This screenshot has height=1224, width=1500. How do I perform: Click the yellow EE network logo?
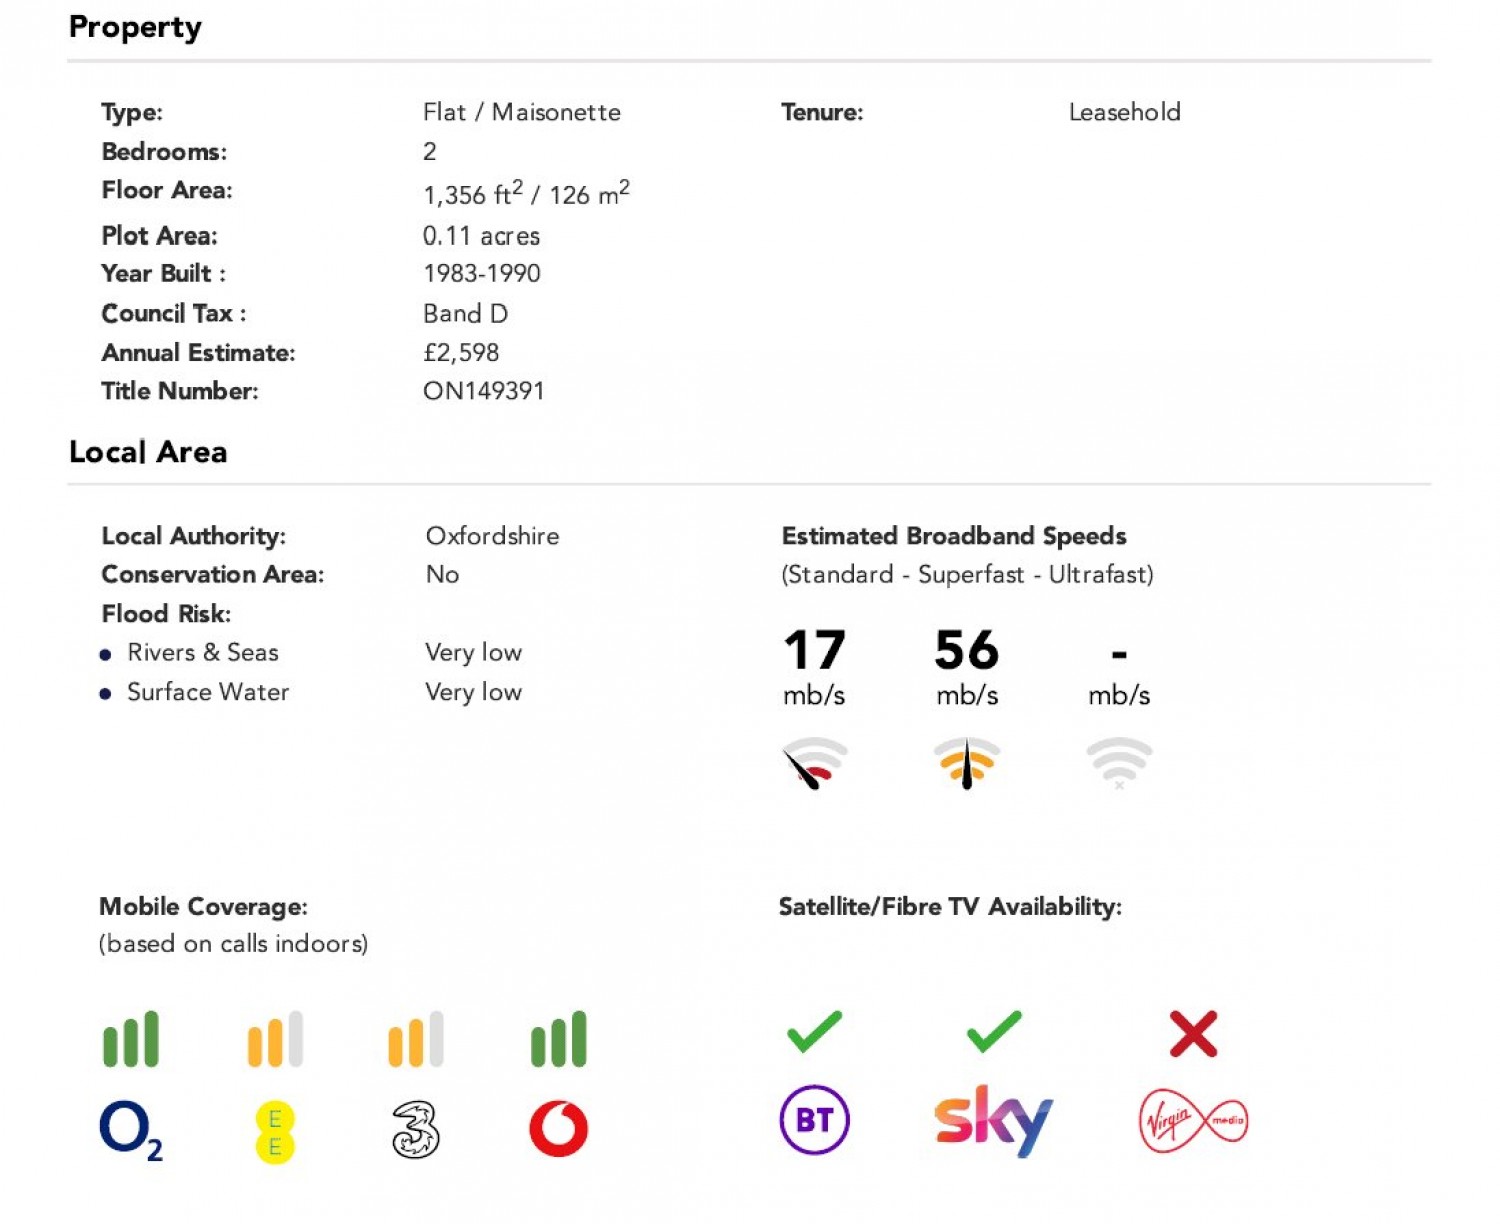tap(275, 1131)
